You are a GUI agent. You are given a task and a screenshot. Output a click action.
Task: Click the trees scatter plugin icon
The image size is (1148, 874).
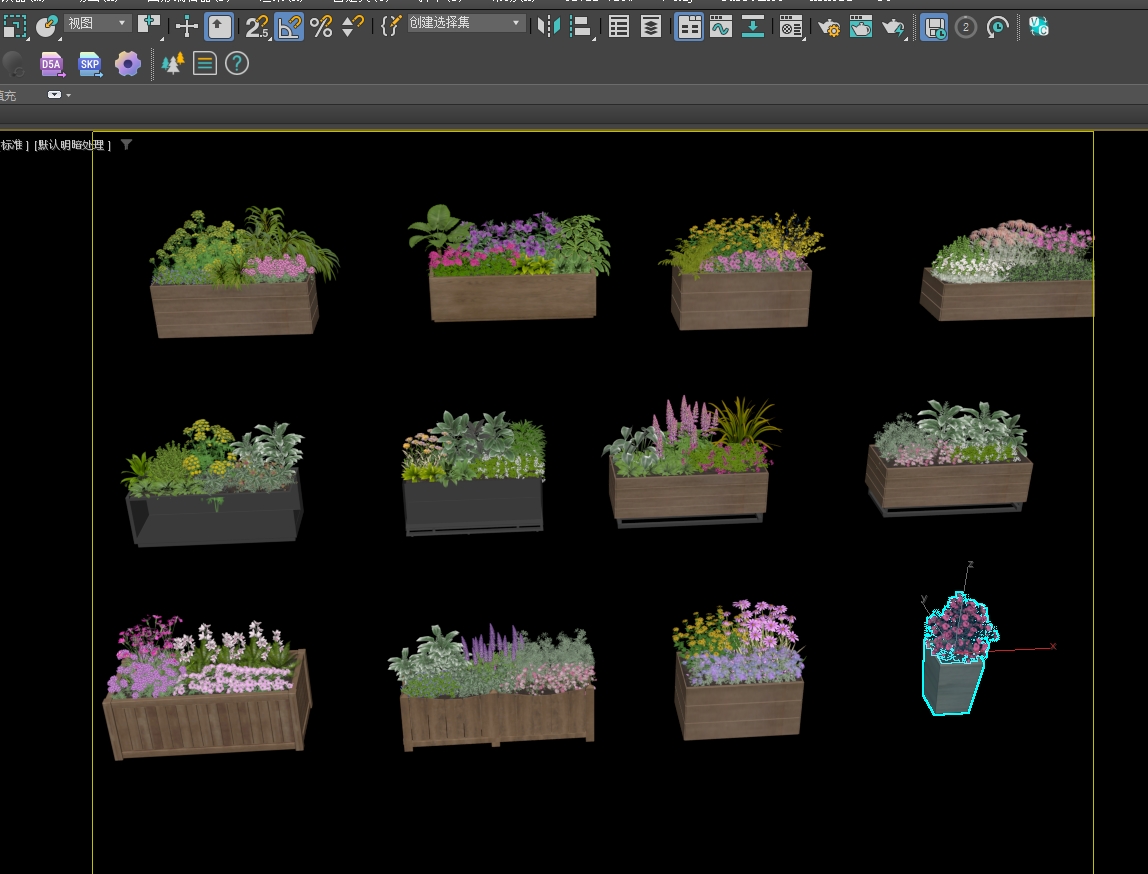pos(173,65)
